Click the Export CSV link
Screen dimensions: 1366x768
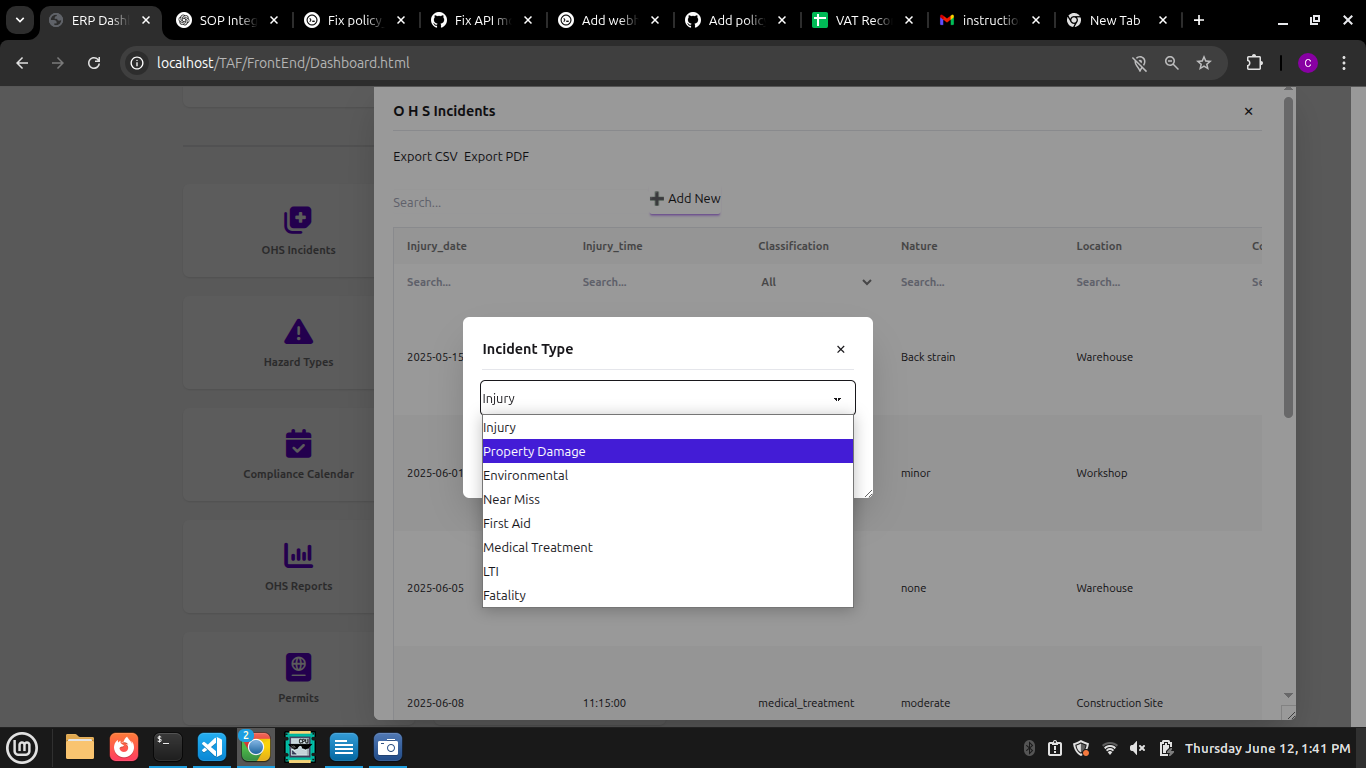click(x=425, y=157)
